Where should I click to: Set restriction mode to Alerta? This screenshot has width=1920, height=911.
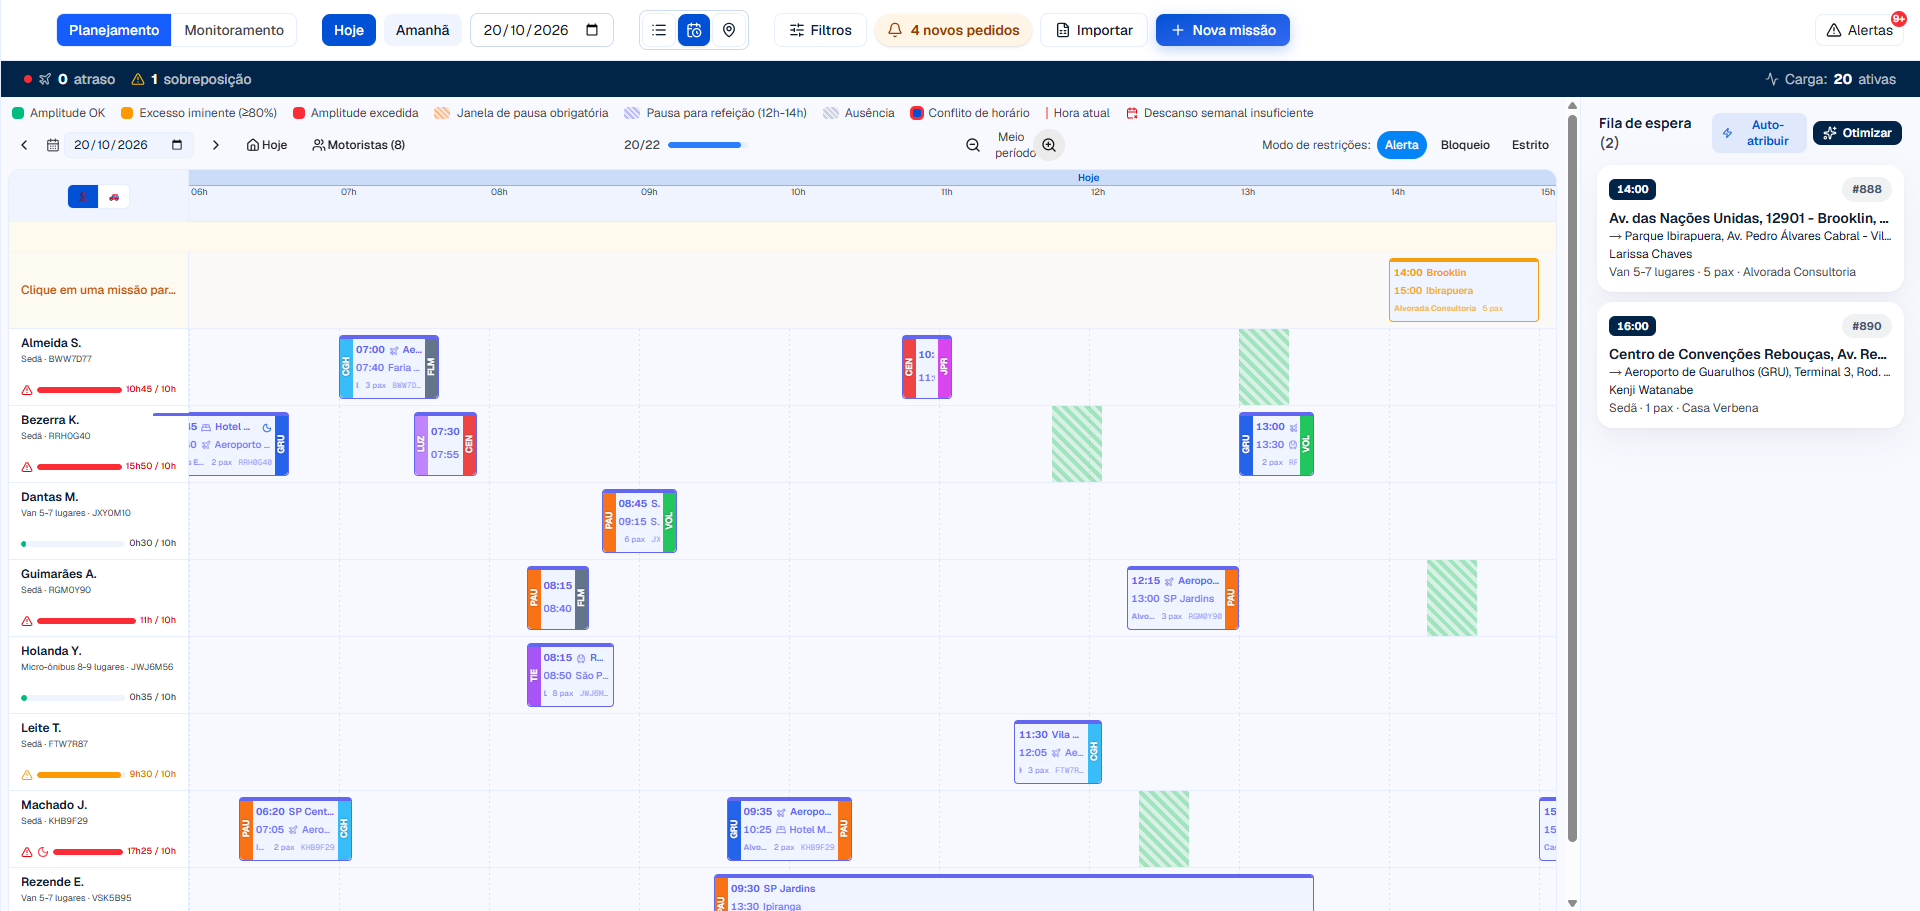point(1401,145)
